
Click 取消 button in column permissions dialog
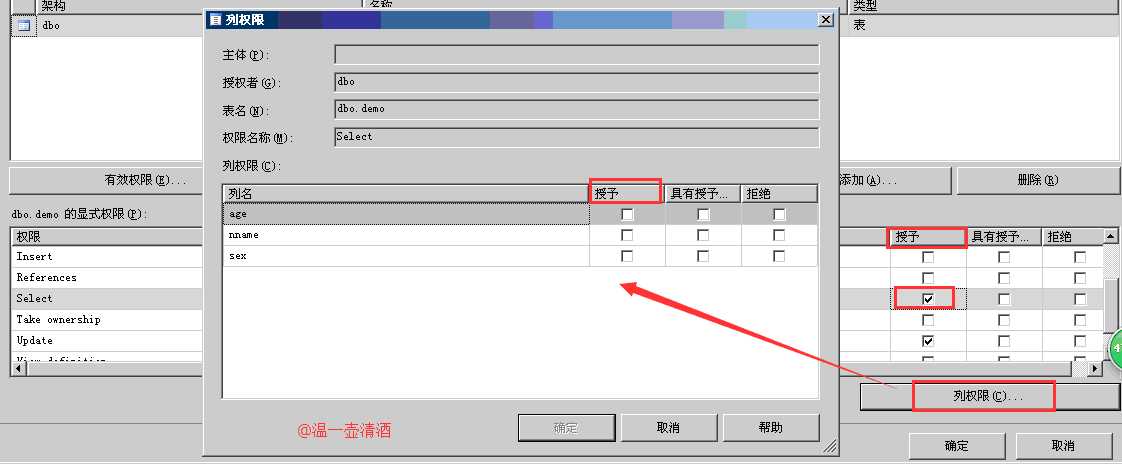(x=668, y=427)
